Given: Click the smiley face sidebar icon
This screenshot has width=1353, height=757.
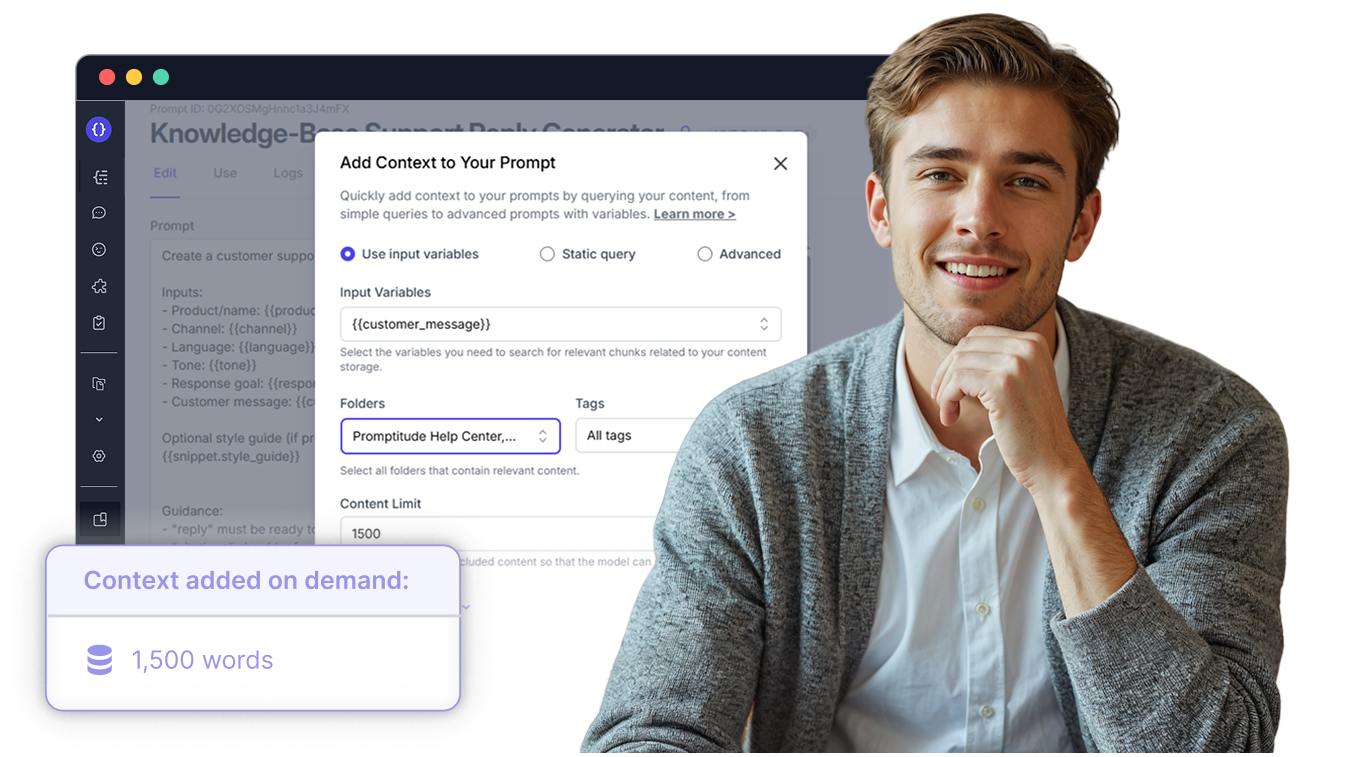Looking at the screenshot, I should pos(99,250).
